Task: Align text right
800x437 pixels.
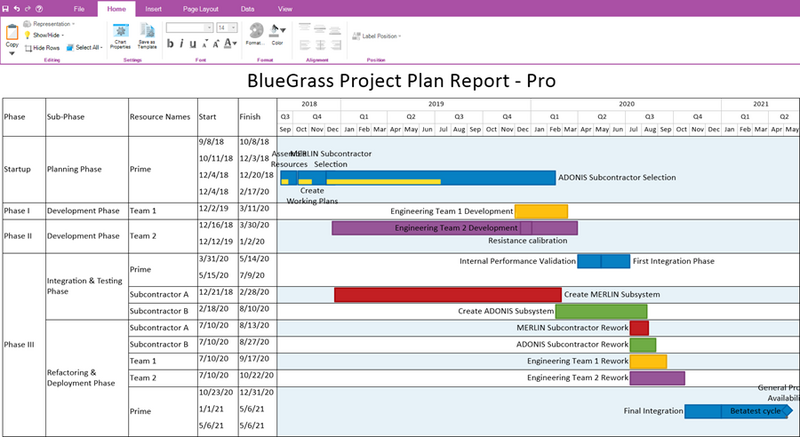Action: coord(335,45)
